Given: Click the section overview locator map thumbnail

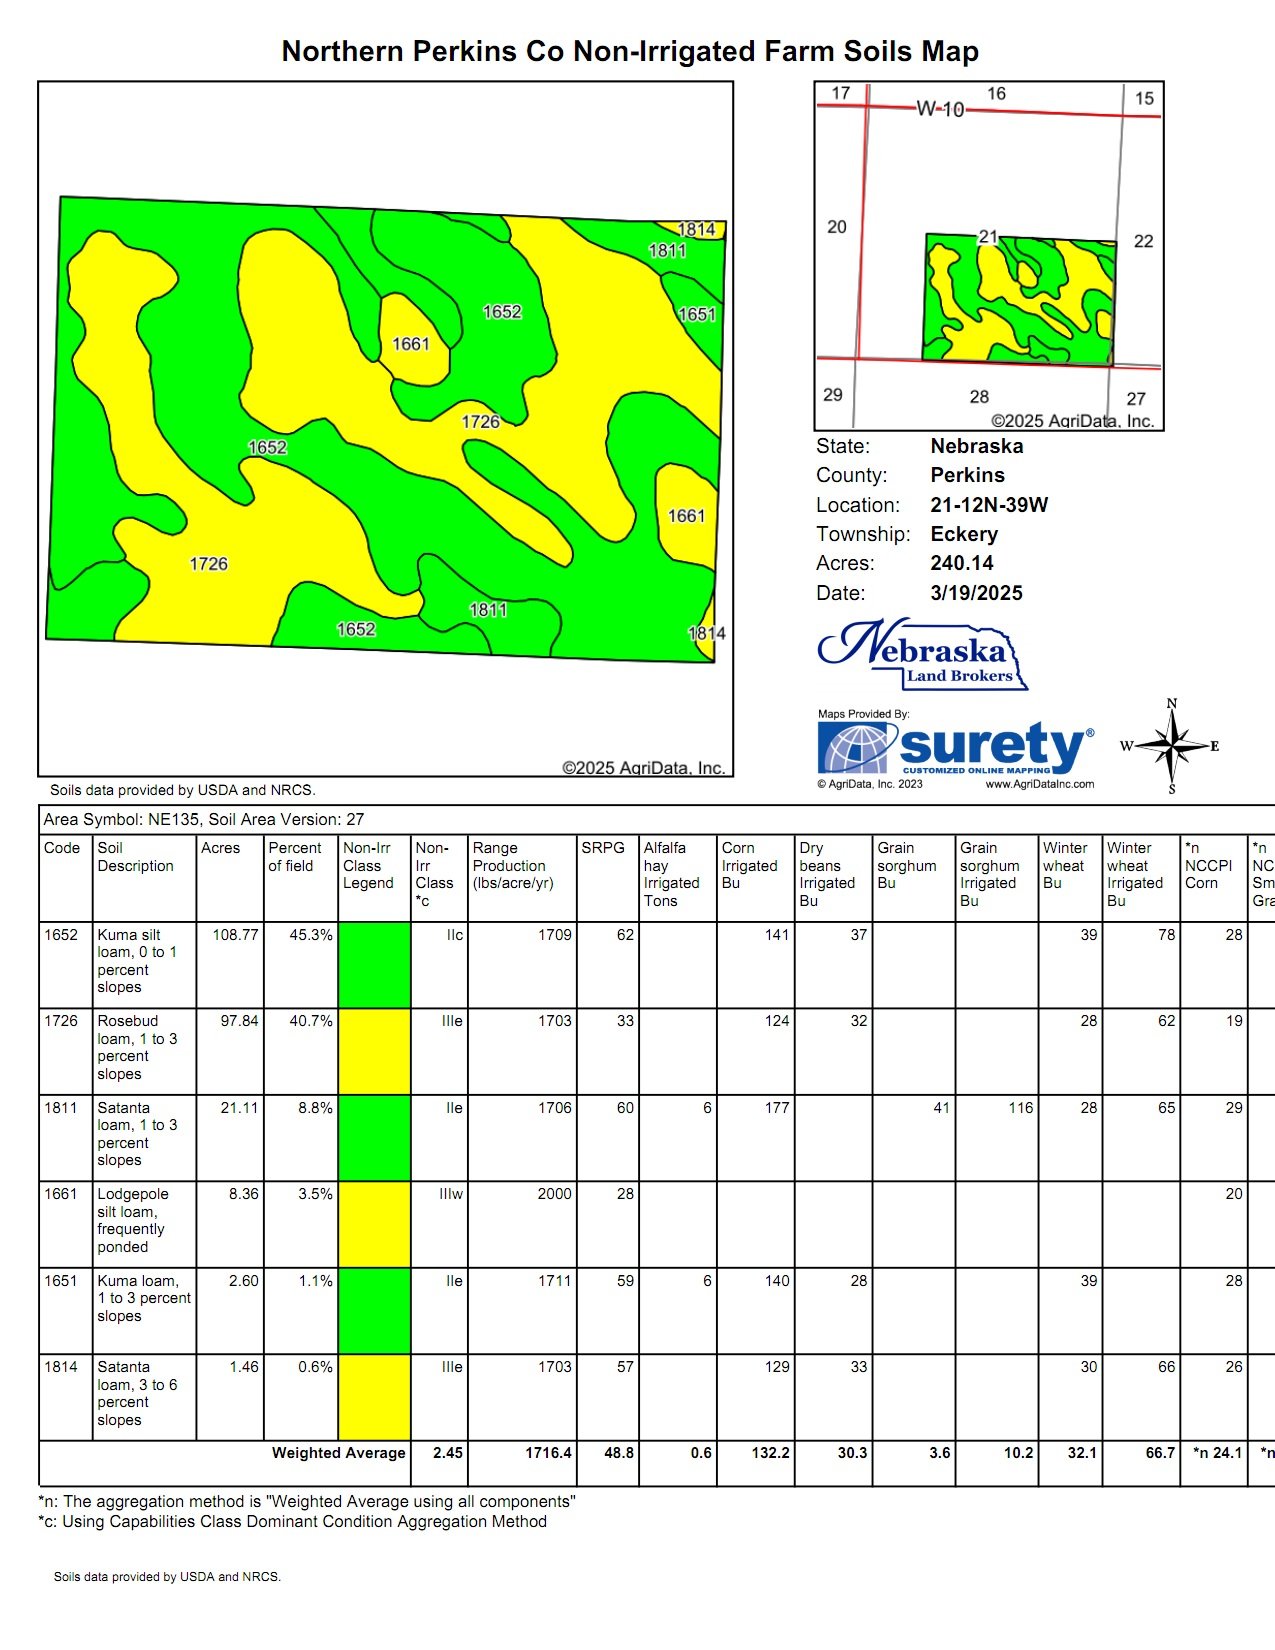Looking at the screenshot, I should pyautogui.click(x=989, y=256).
